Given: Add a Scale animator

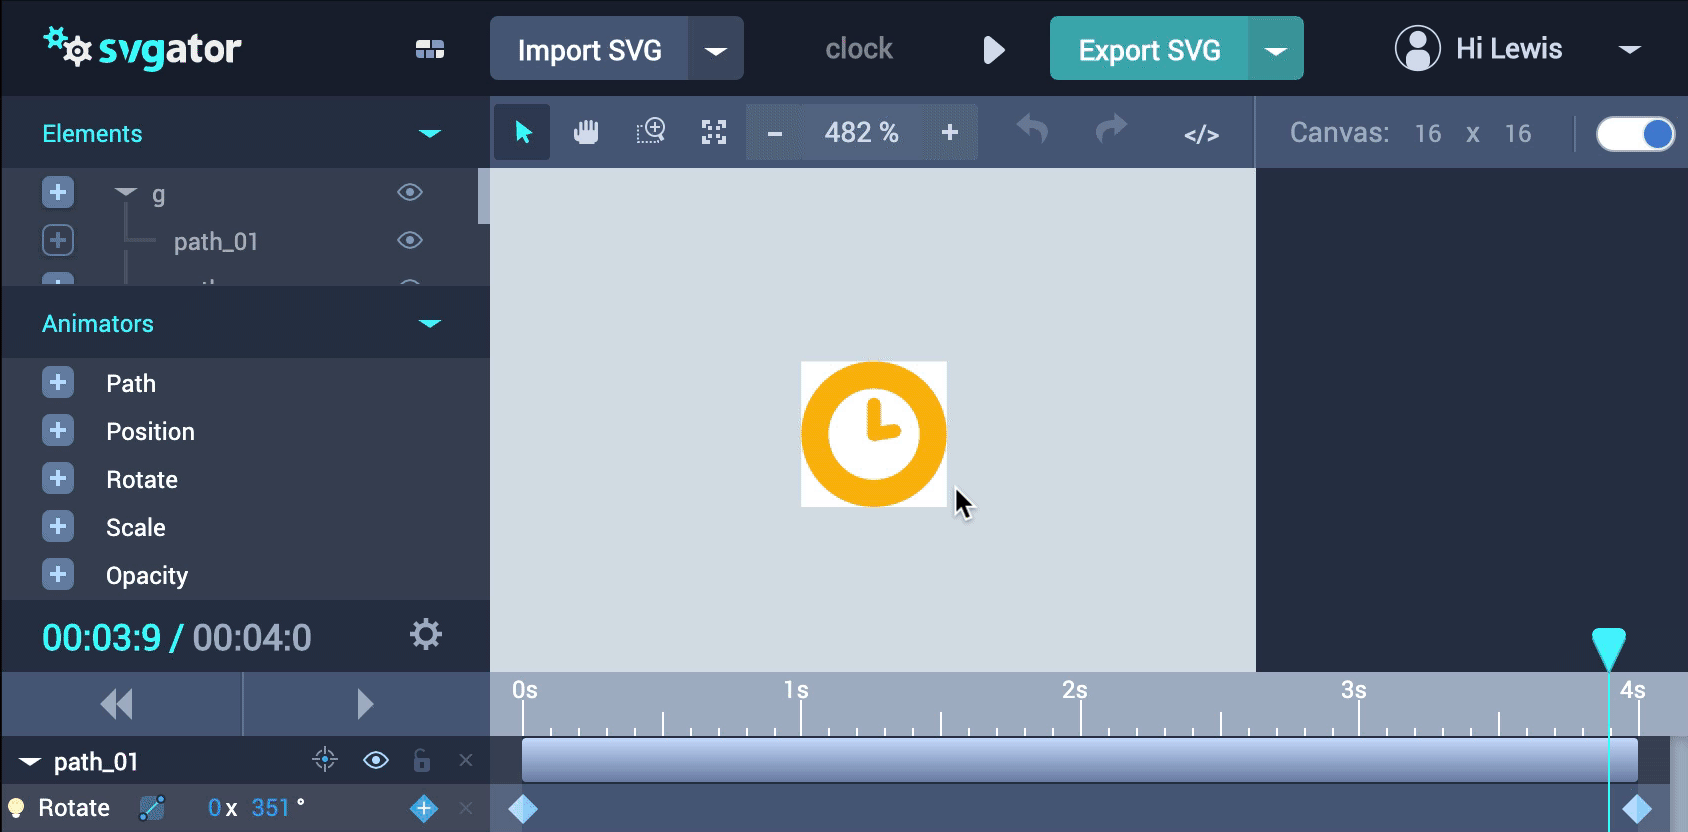Looking at the screenshot, I should coord(58,526).
